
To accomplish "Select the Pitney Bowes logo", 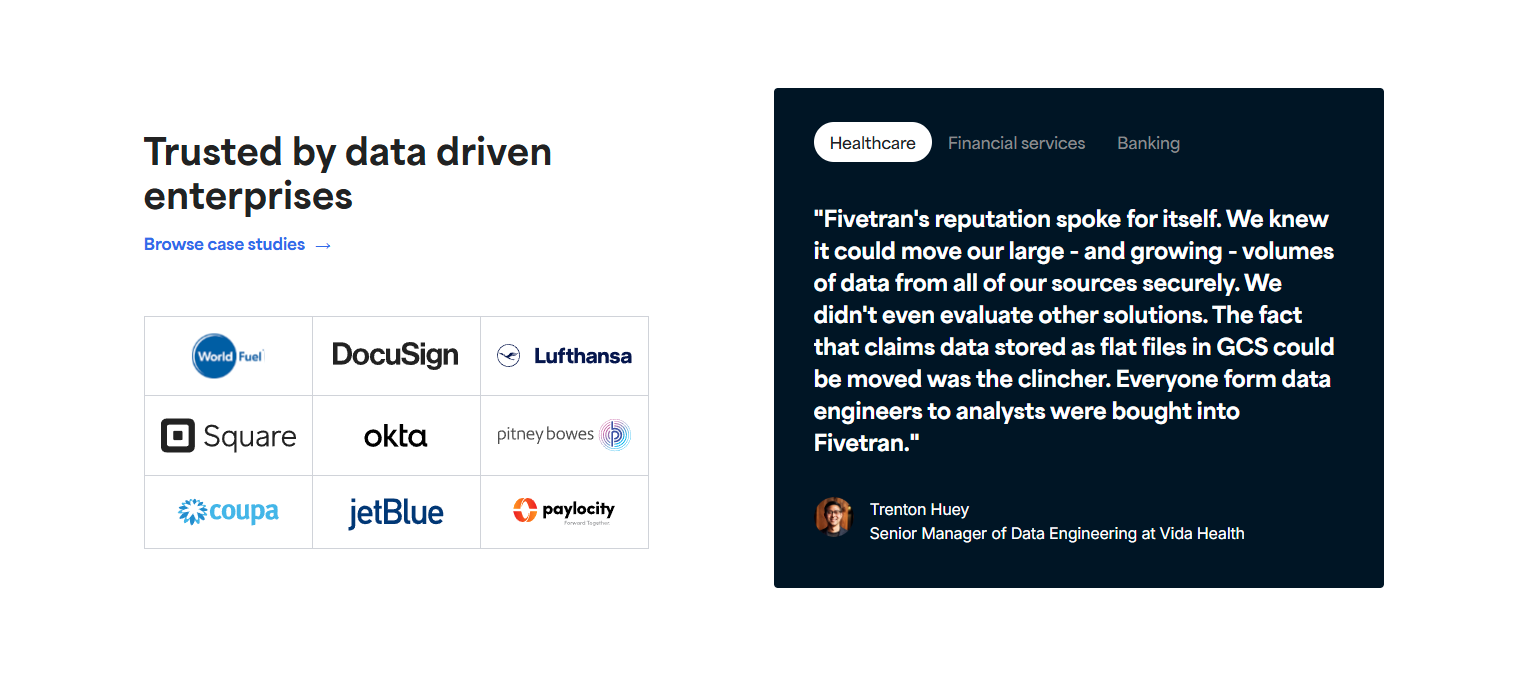I will click(x=564, y=434).
